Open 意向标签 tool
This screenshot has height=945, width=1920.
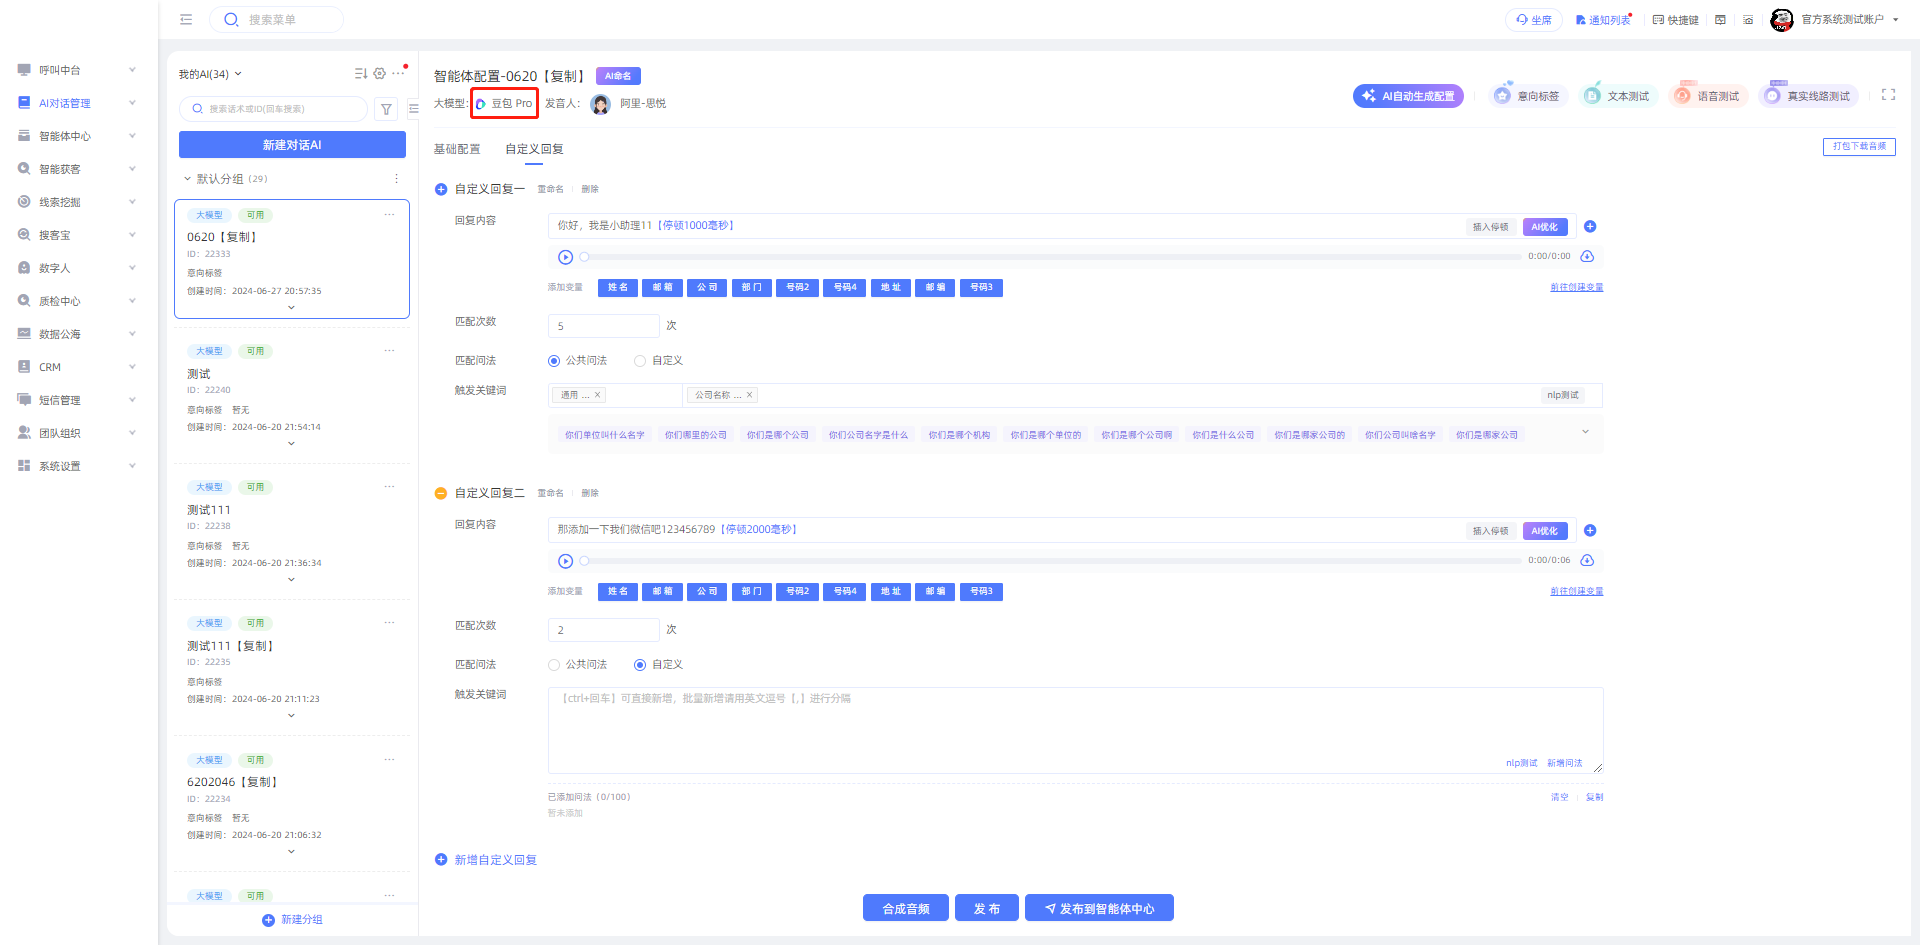[1526, 96]
